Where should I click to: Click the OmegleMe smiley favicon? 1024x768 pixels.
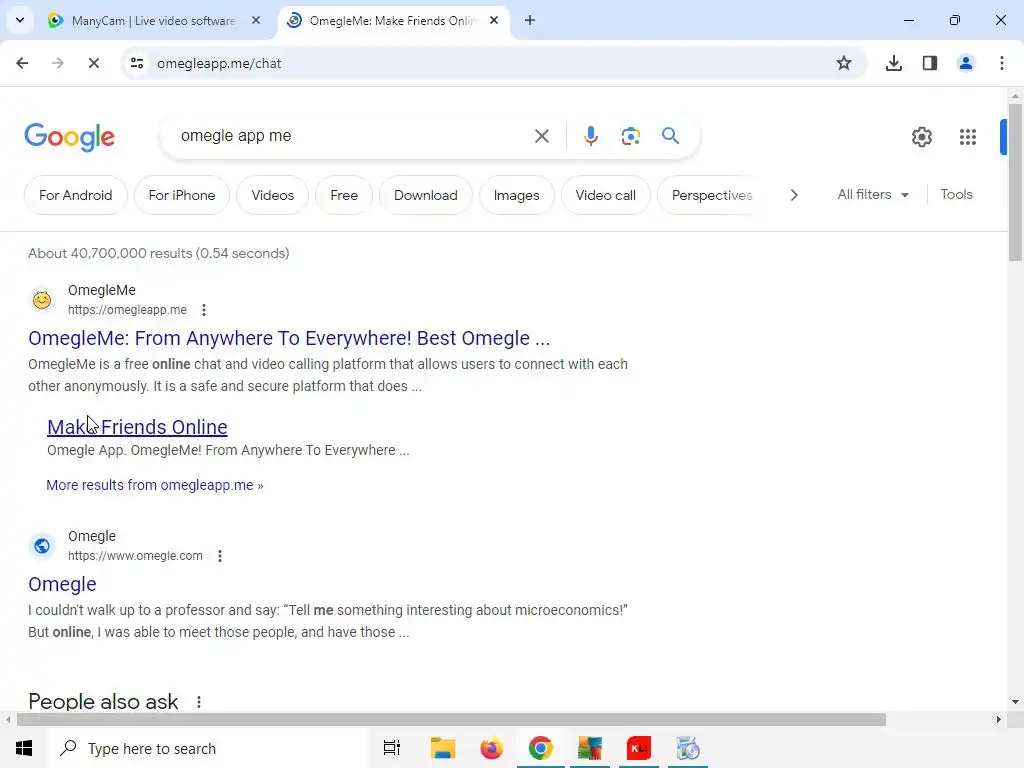(x=42, y=300)
